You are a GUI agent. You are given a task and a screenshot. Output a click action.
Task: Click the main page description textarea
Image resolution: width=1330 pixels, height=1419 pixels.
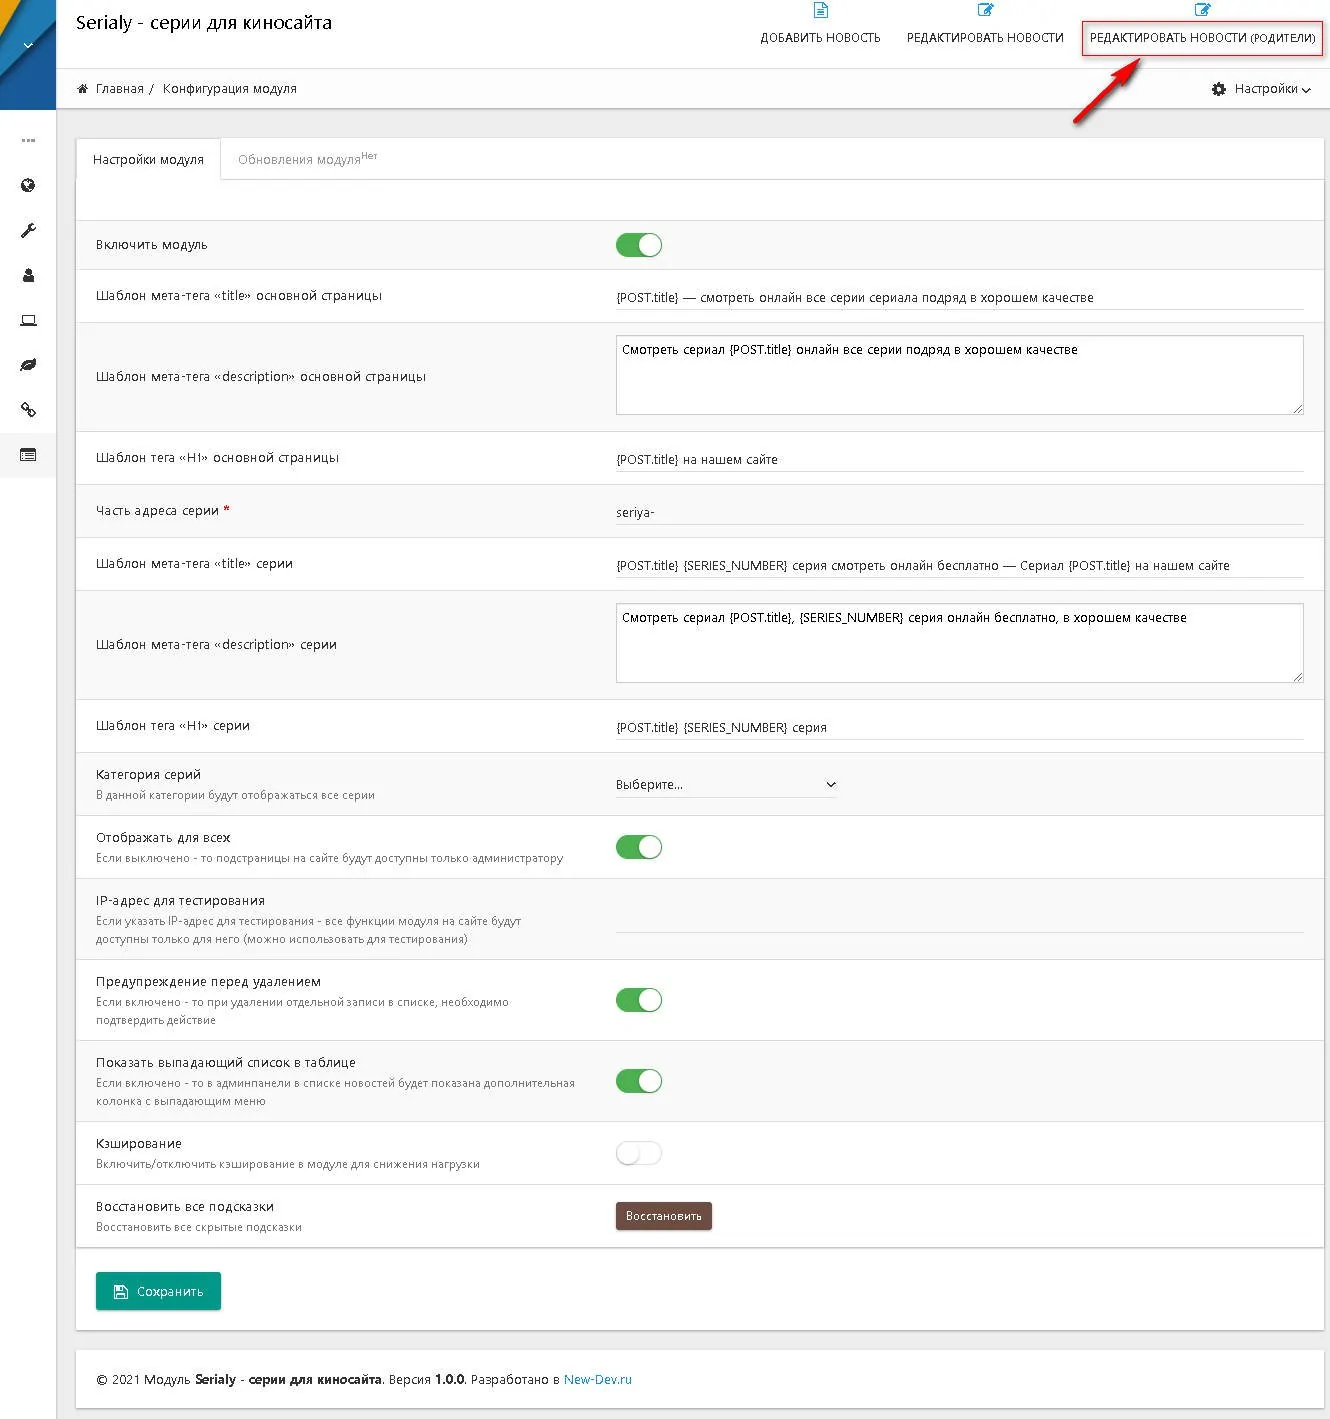coord(959,375)
